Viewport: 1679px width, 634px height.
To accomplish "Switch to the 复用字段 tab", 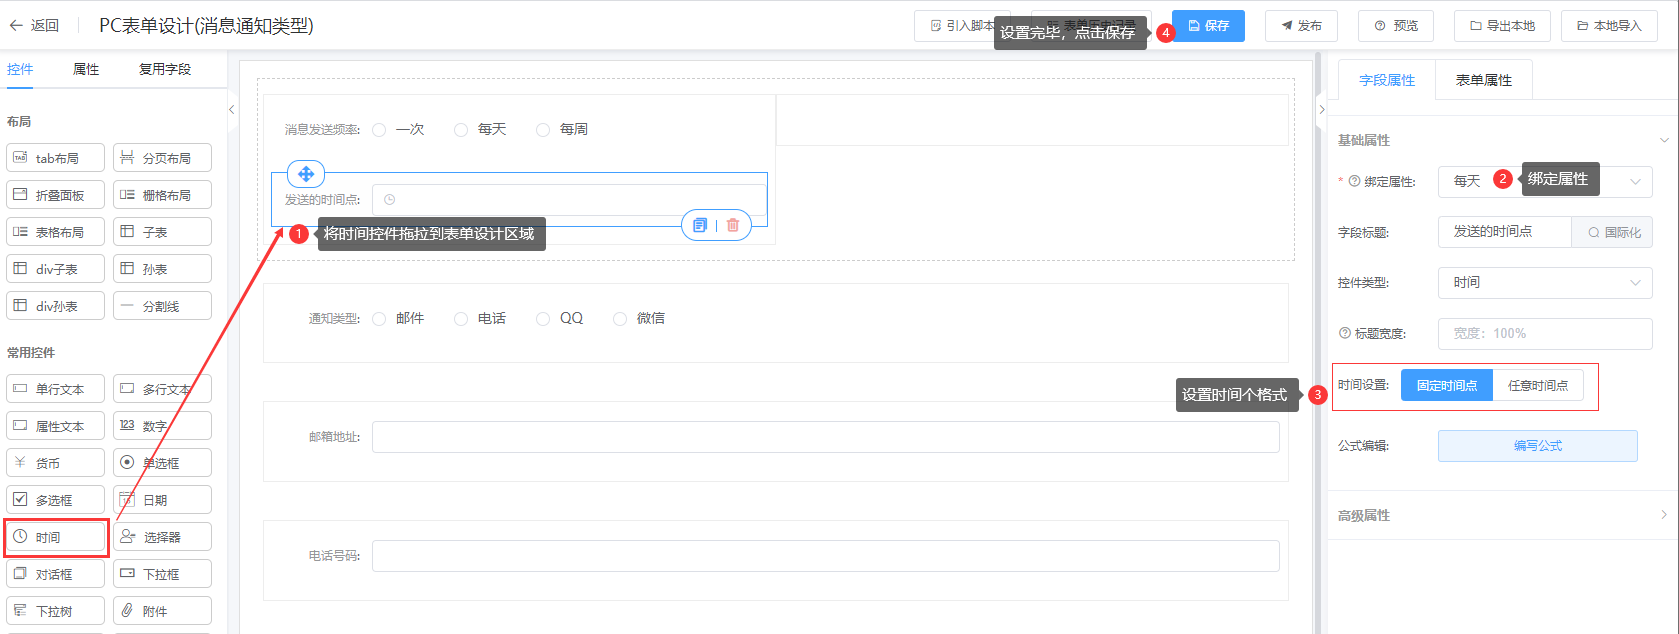I will pos(165,70).
